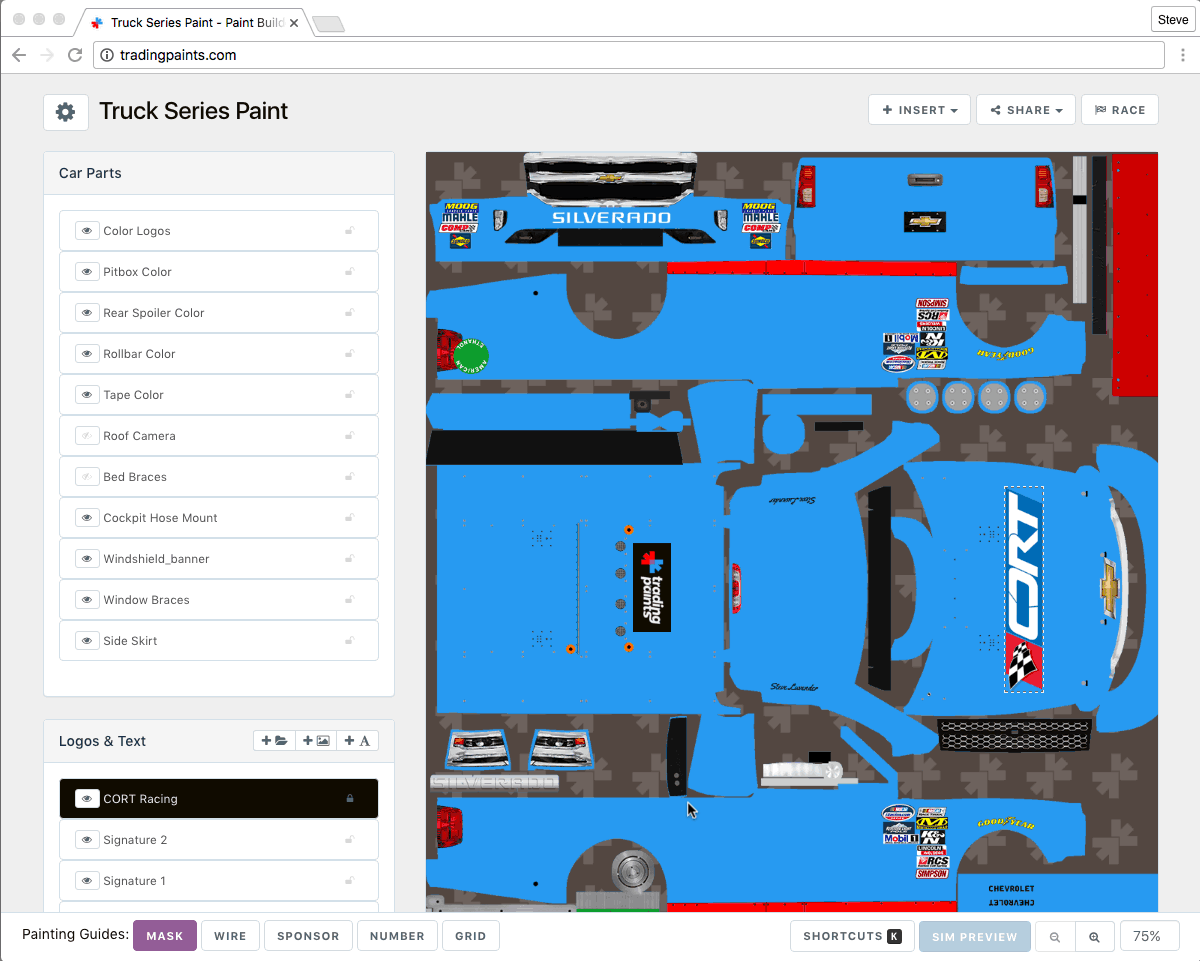Select the CORT Racing layer row
The image size is (1200, 961).
[x=219, y=799]
